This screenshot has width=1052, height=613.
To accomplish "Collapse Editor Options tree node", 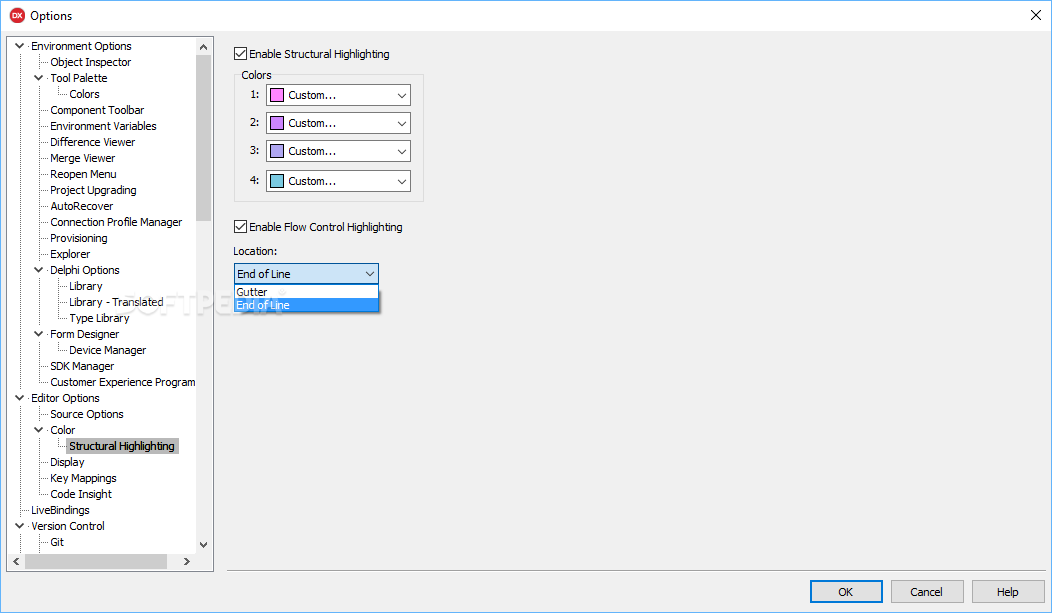I will [19, 398].
